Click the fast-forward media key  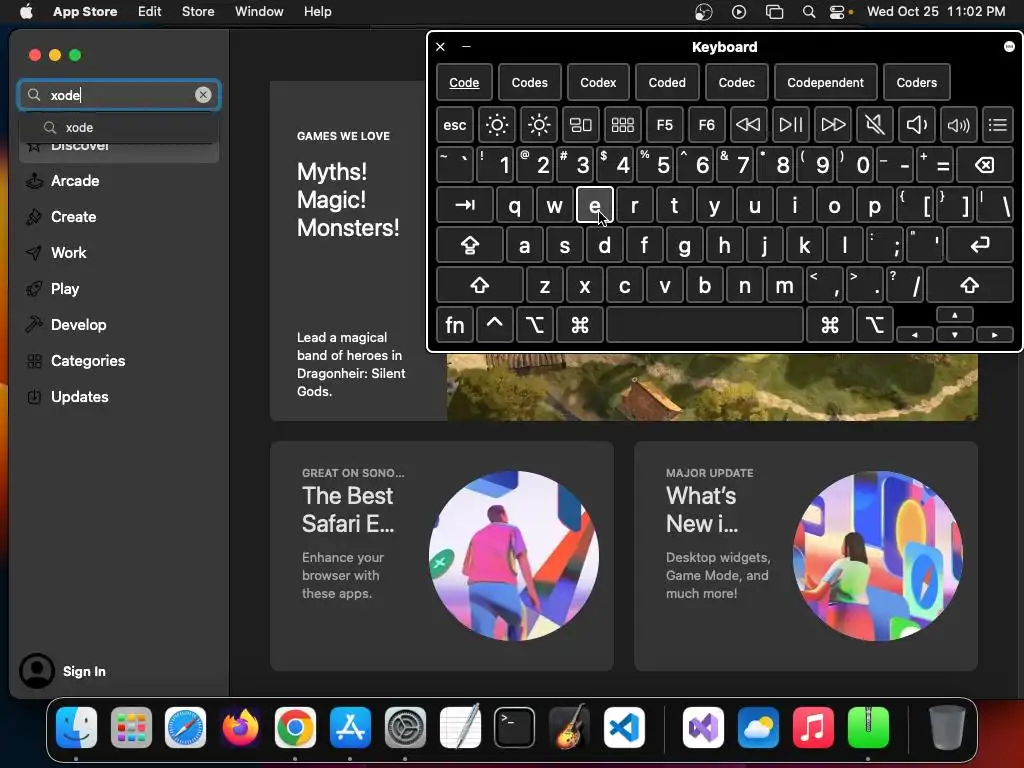point(833,125)
